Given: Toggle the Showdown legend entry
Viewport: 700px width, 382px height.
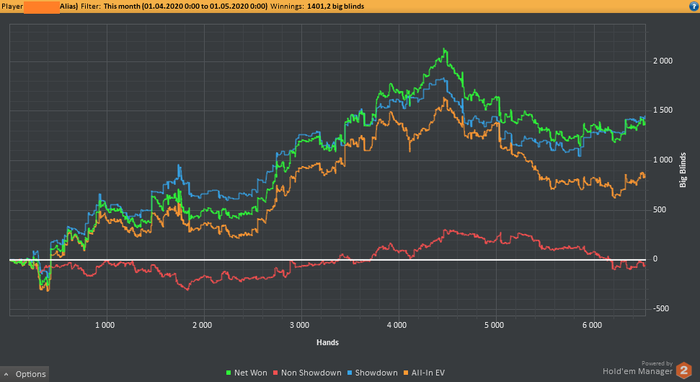Looking at the screenshot, I should pyautogui.click(x=372, y=373).
